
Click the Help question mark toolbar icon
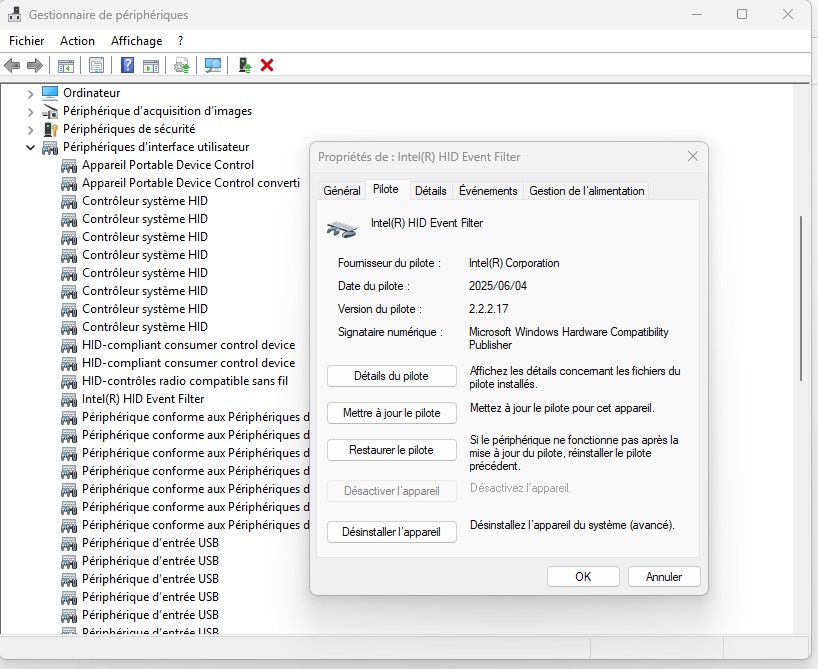click(x=127, y=65)
